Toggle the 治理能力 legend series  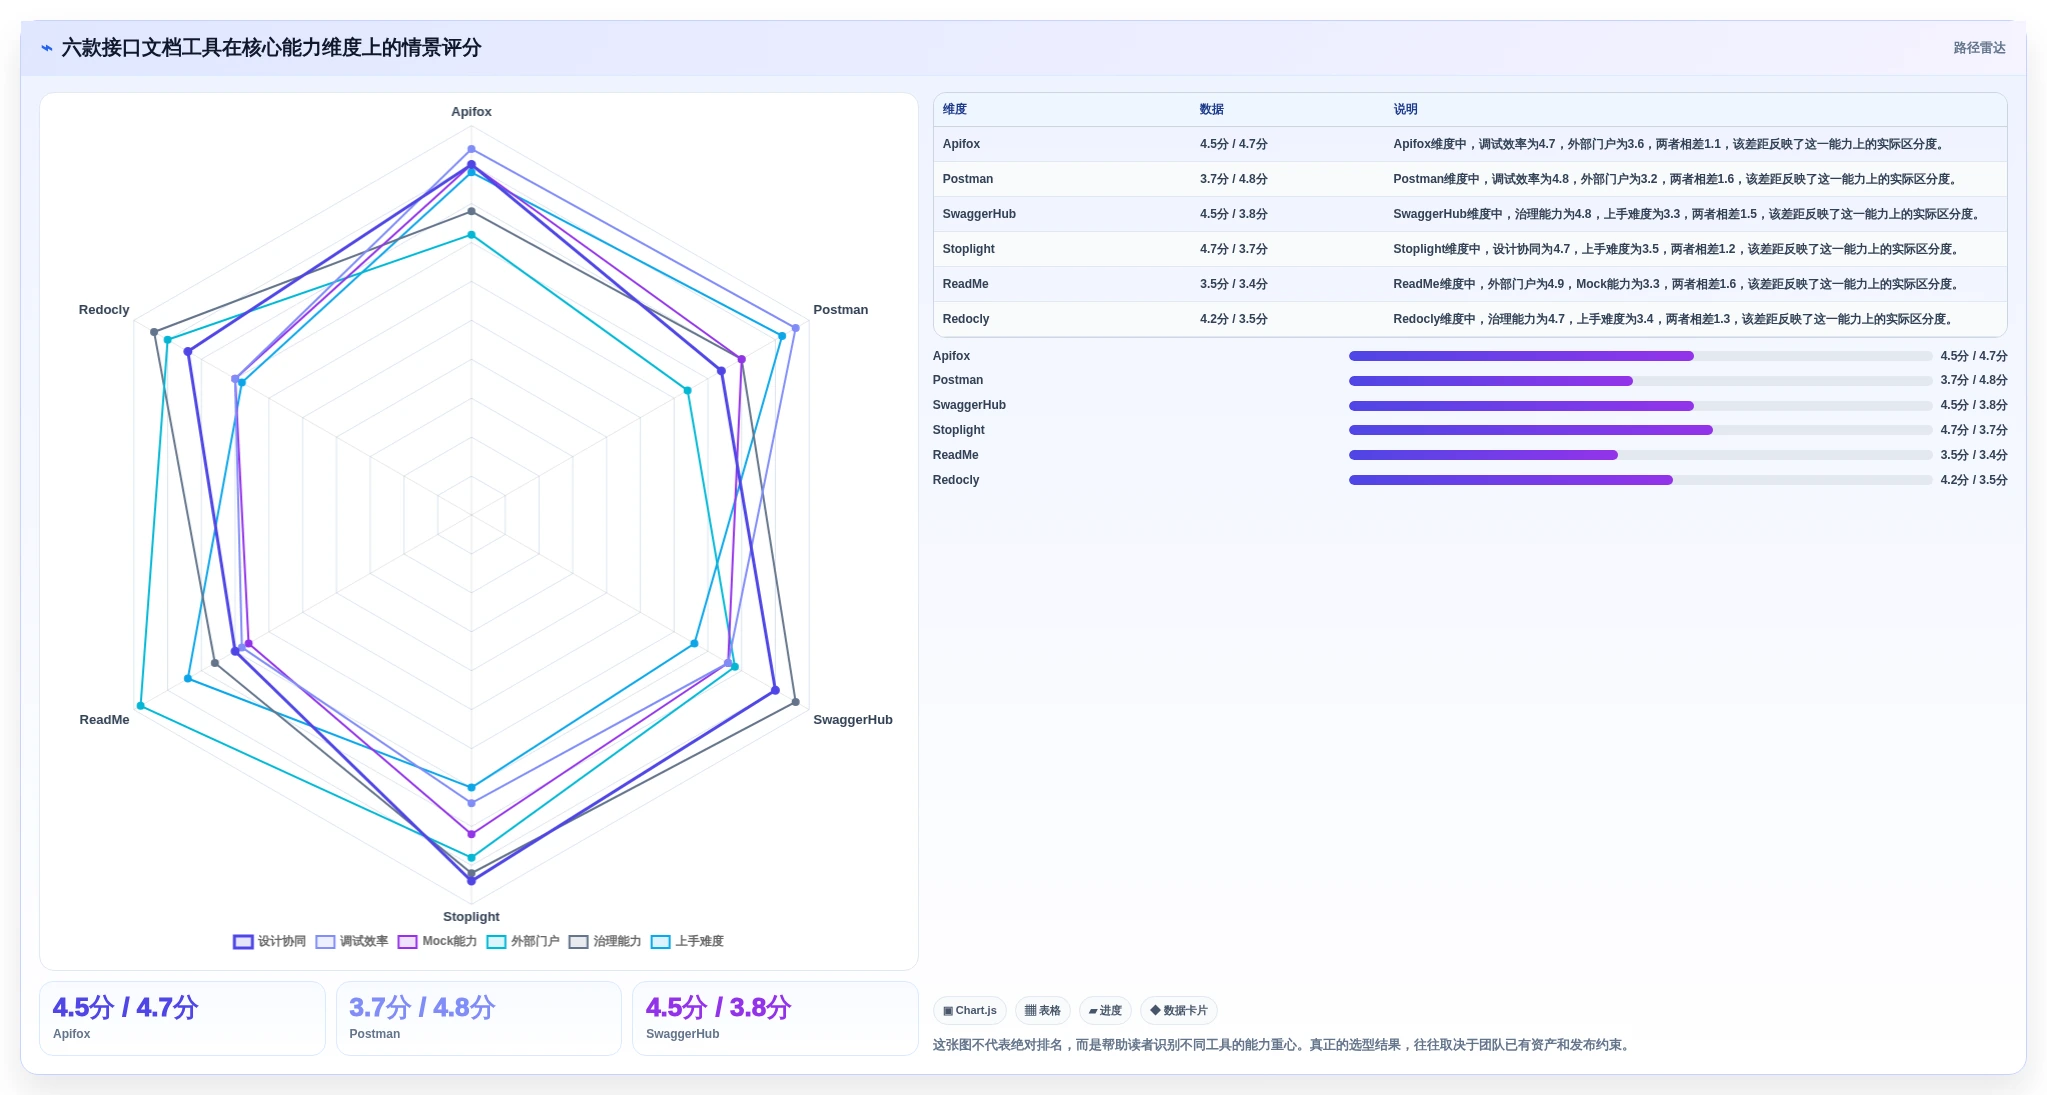(605, 941)
